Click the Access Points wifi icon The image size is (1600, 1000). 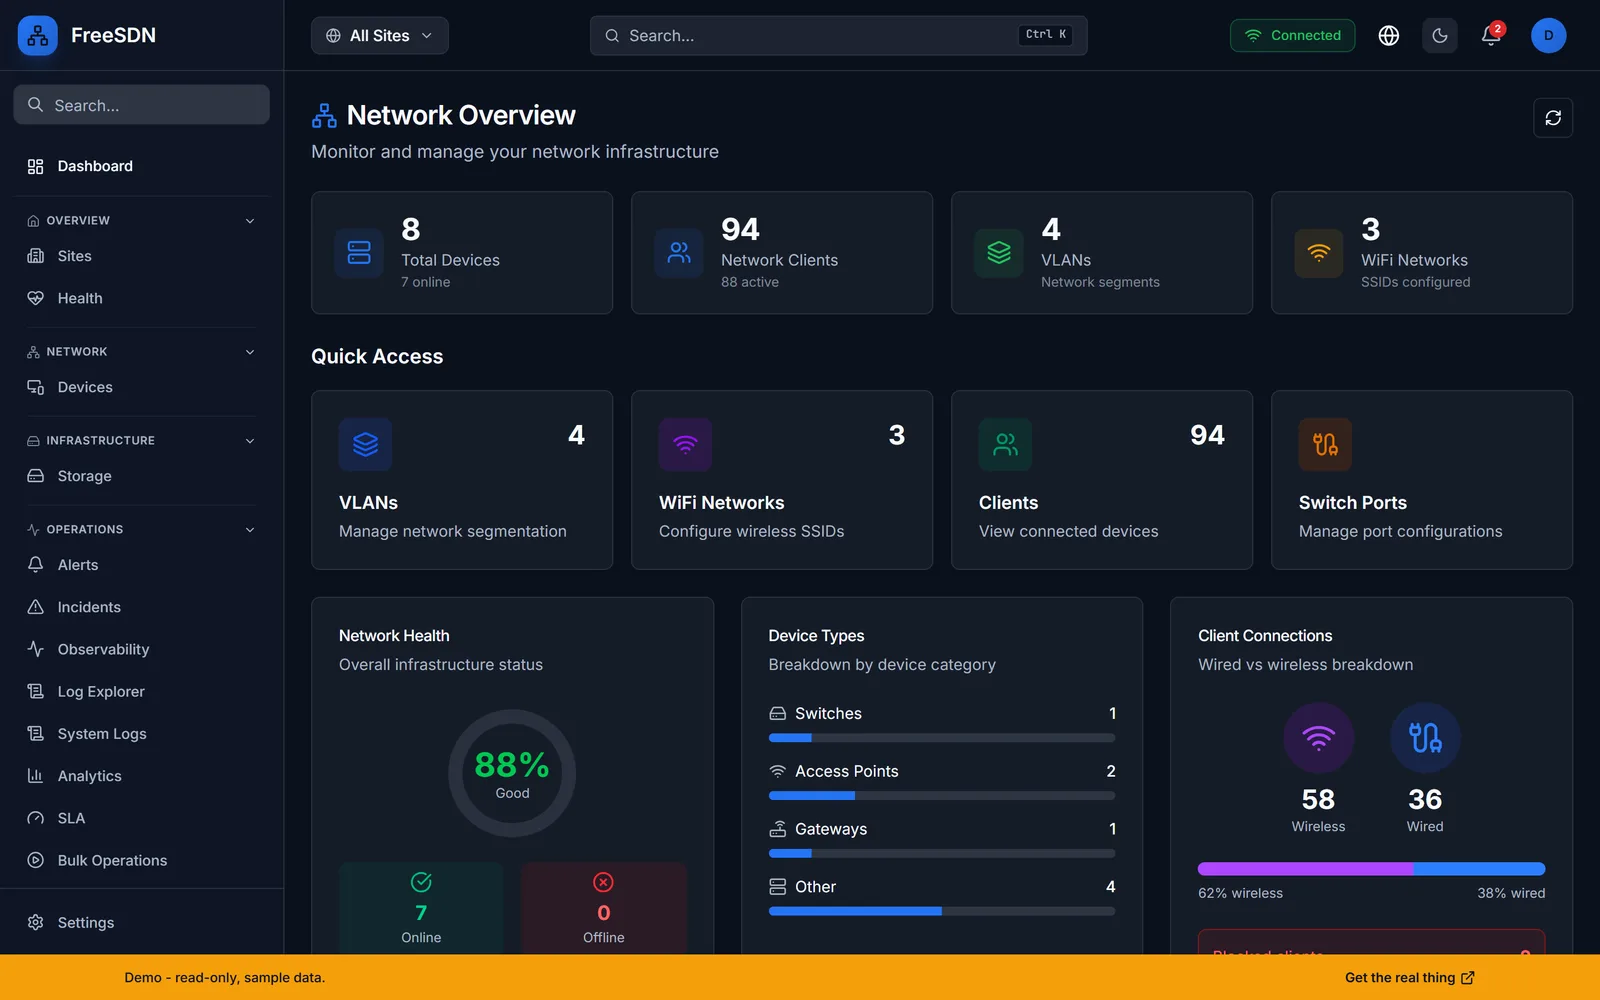click(777, 771)
